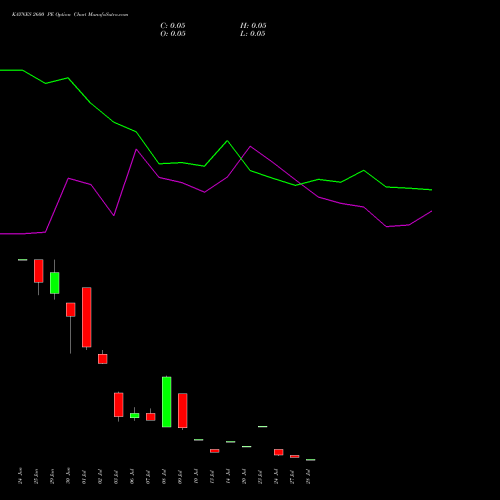The image size is (500, 500).
Task: Click the purple indicator line's right end
Action: 431,211
